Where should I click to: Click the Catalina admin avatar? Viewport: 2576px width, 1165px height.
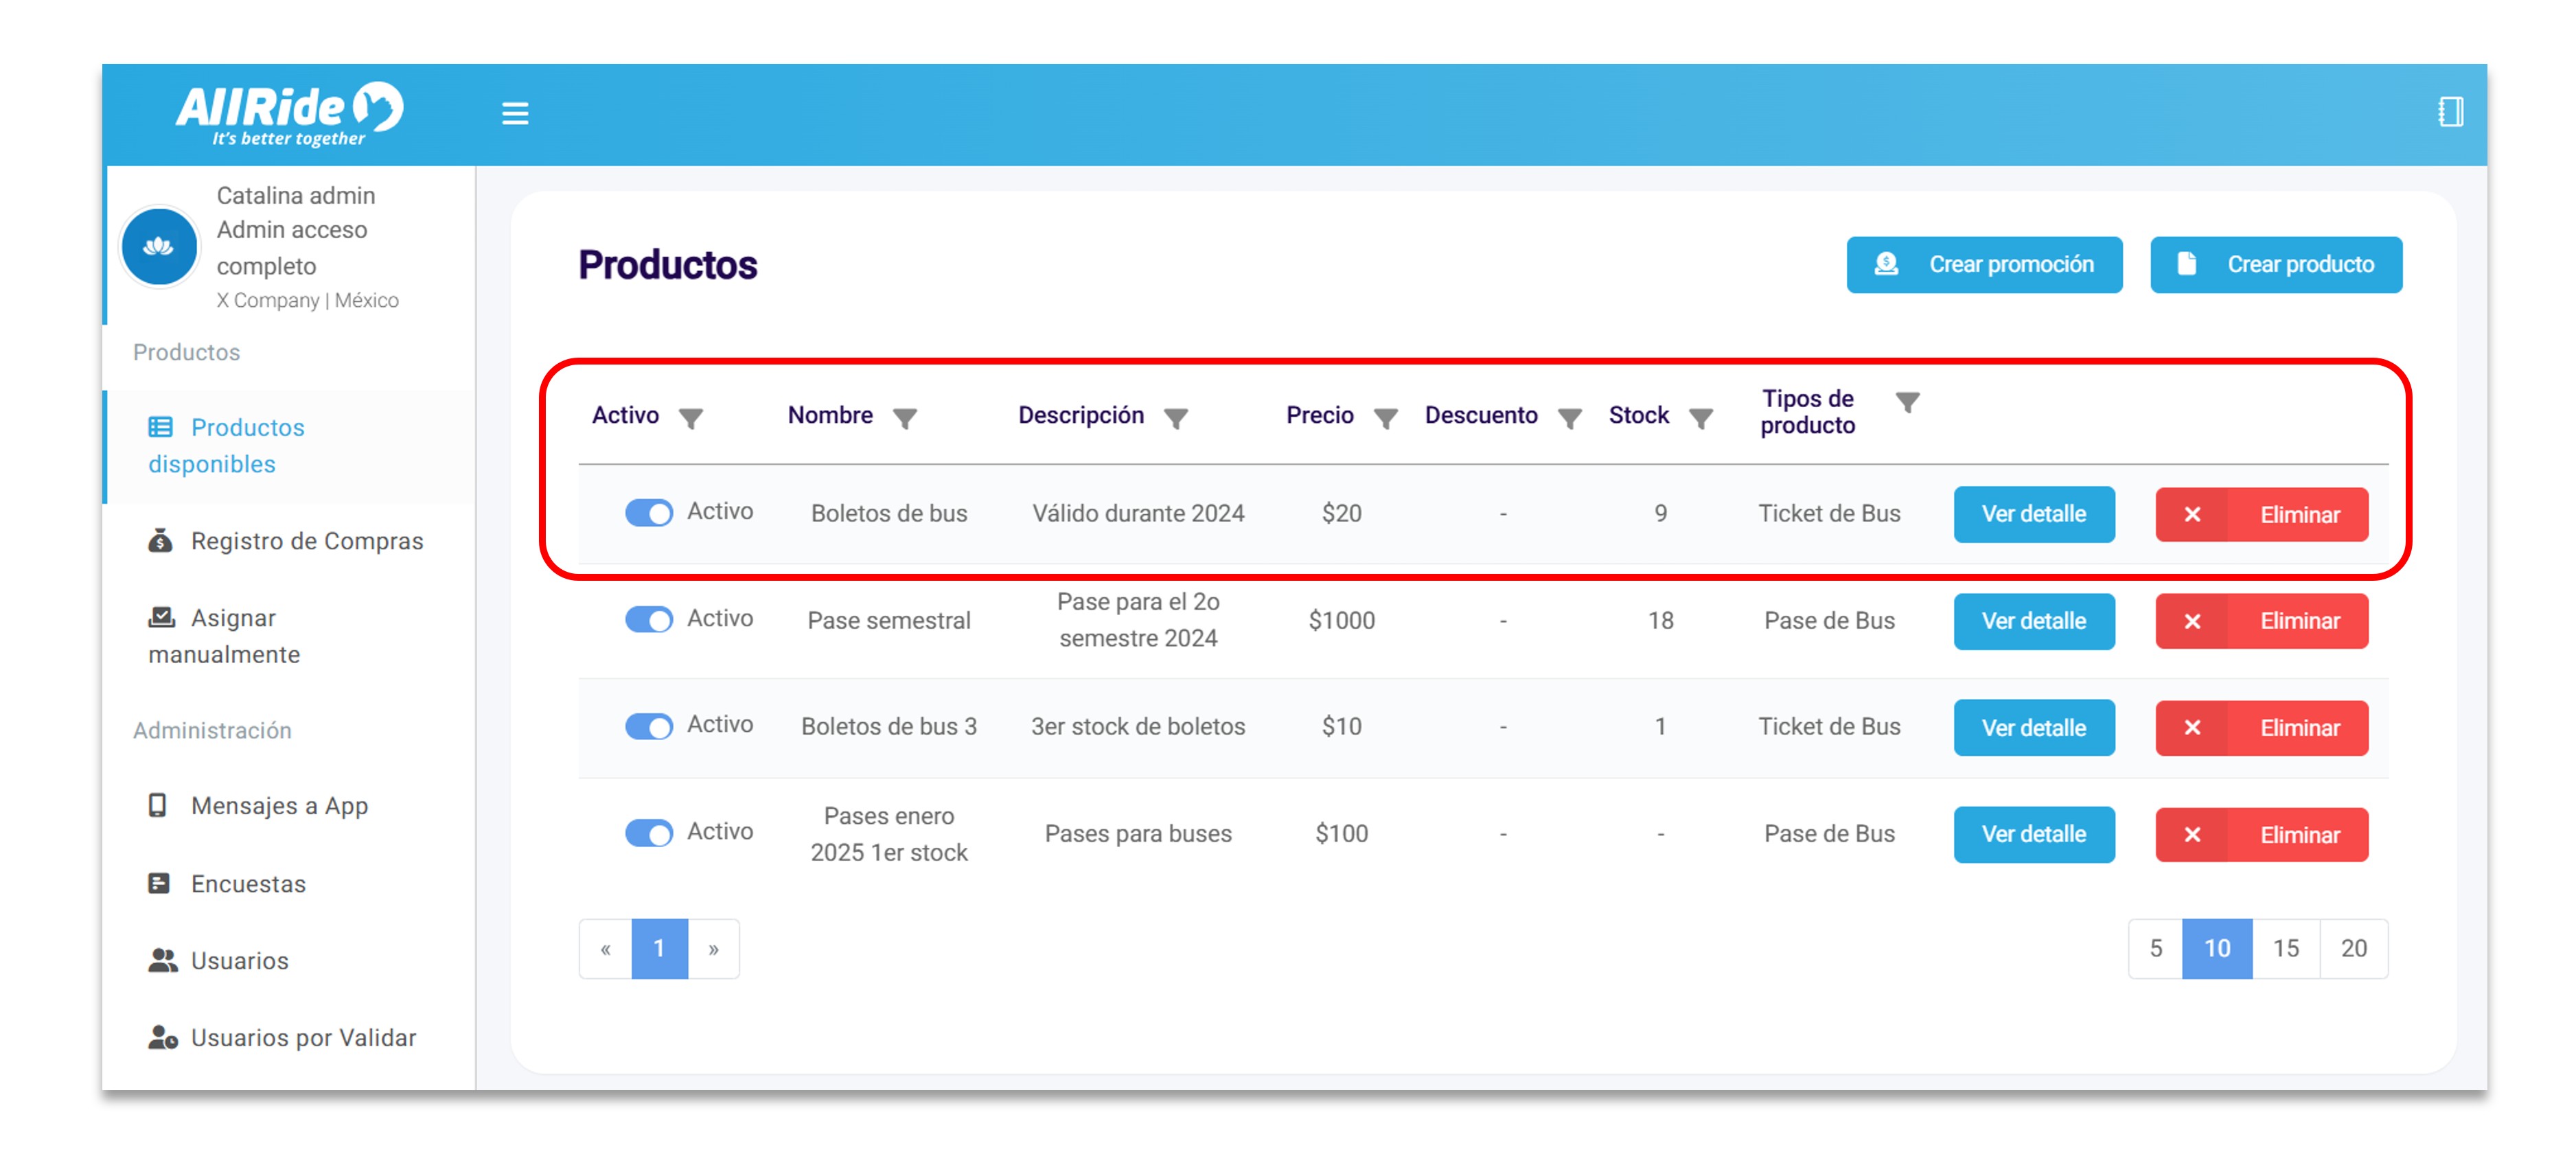[158, 246]
